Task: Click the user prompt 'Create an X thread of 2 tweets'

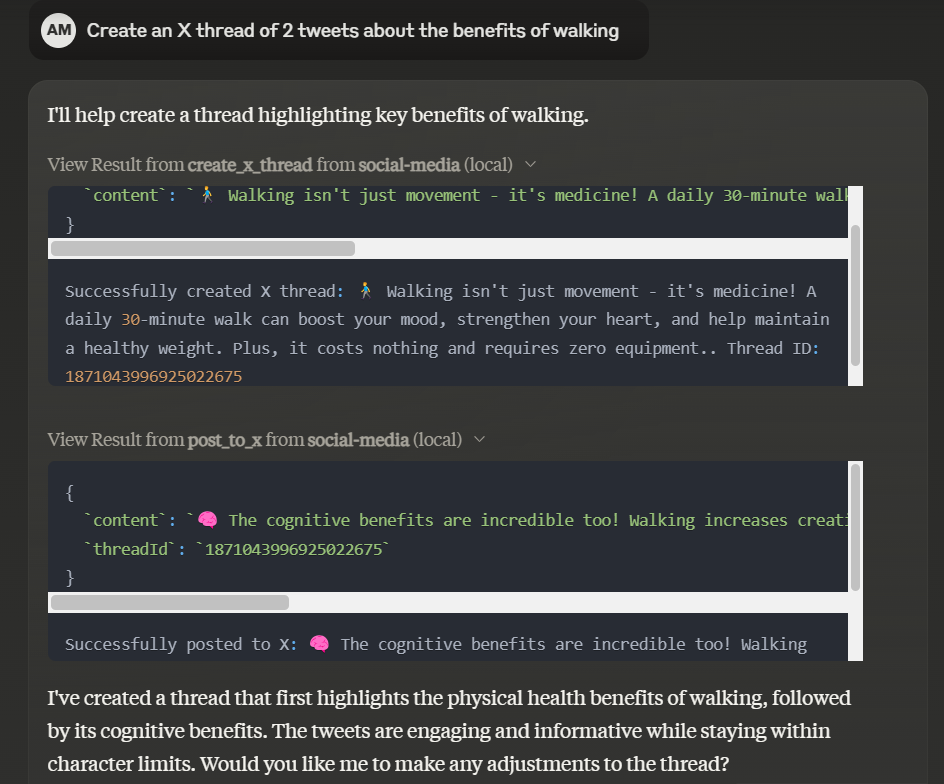Action: 352,30
